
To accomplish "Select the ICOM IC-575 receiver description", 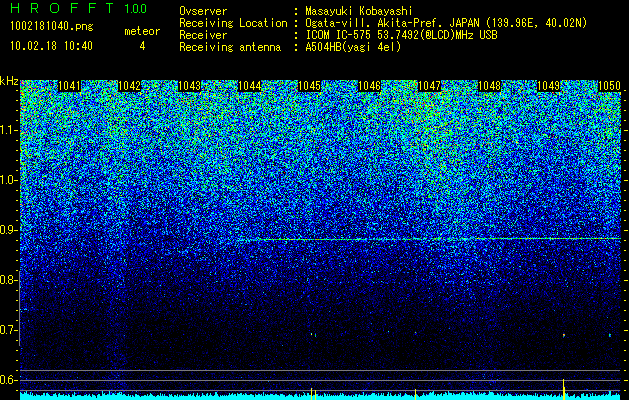I will tap(401, 35).
